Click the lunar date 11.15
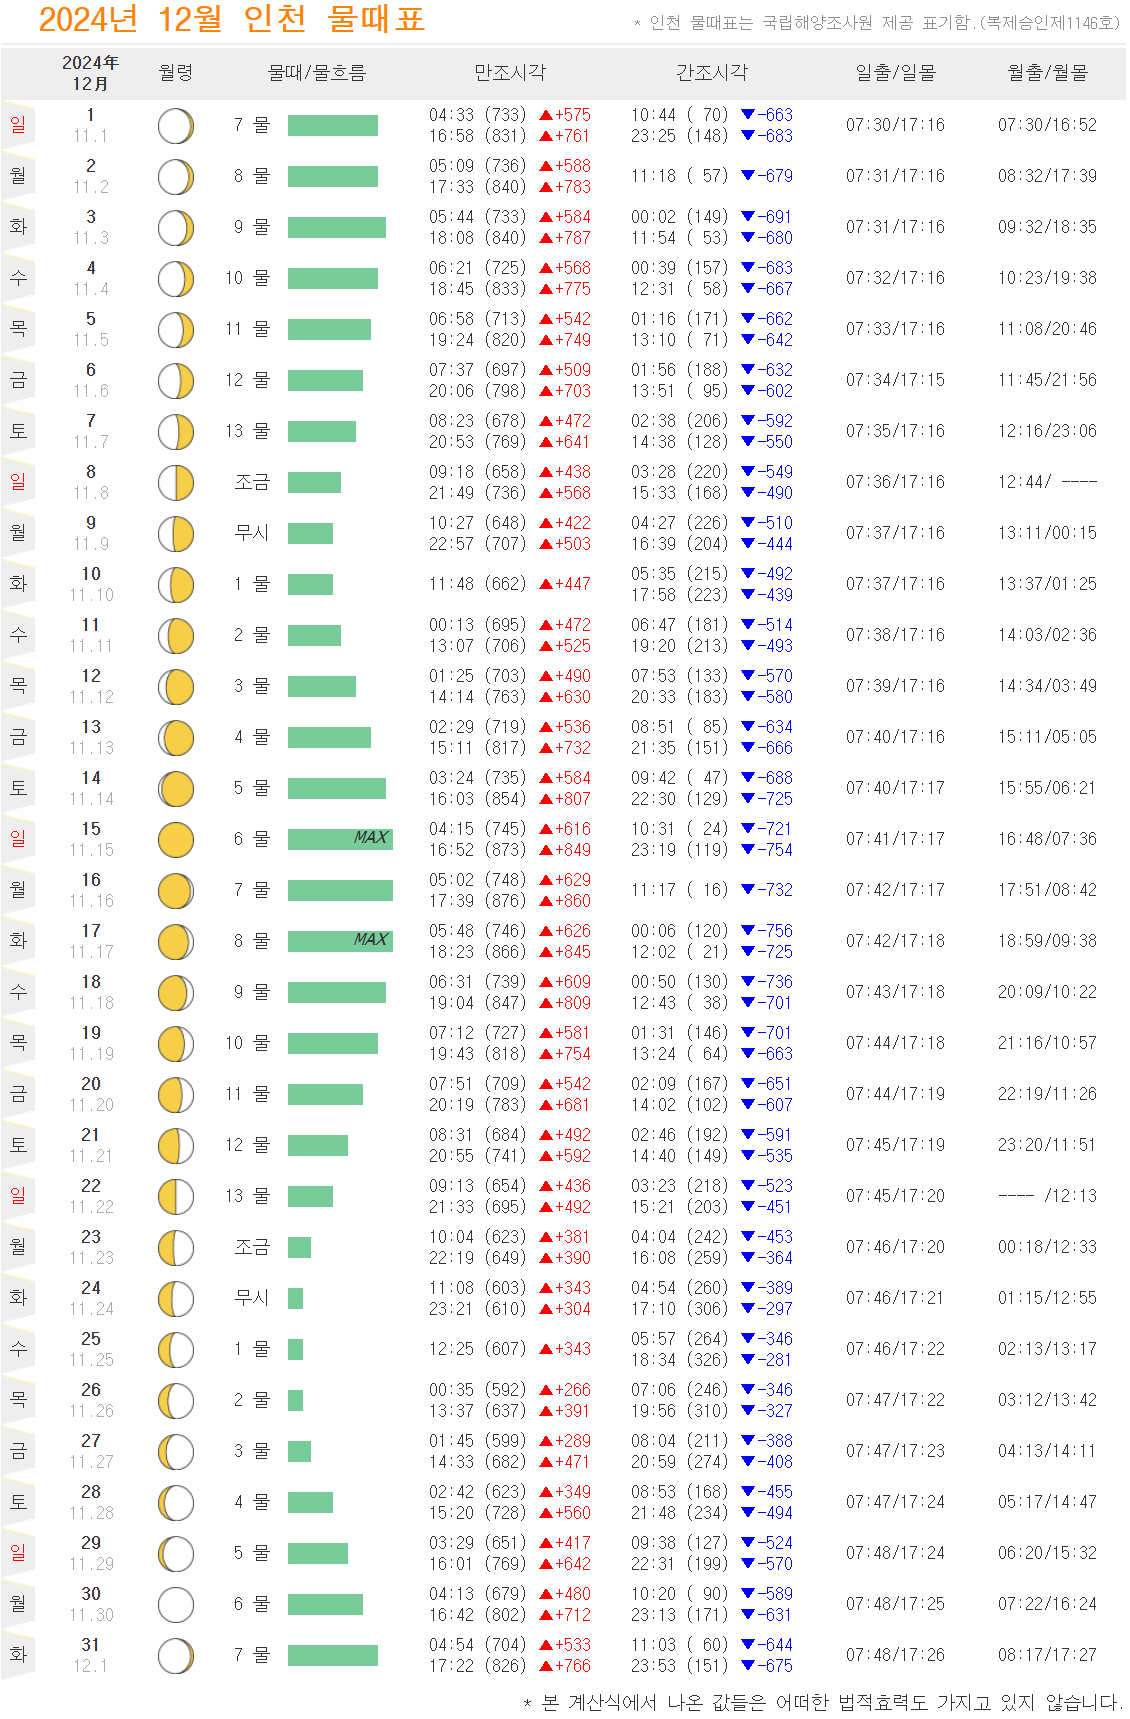 tap(91, 850)
